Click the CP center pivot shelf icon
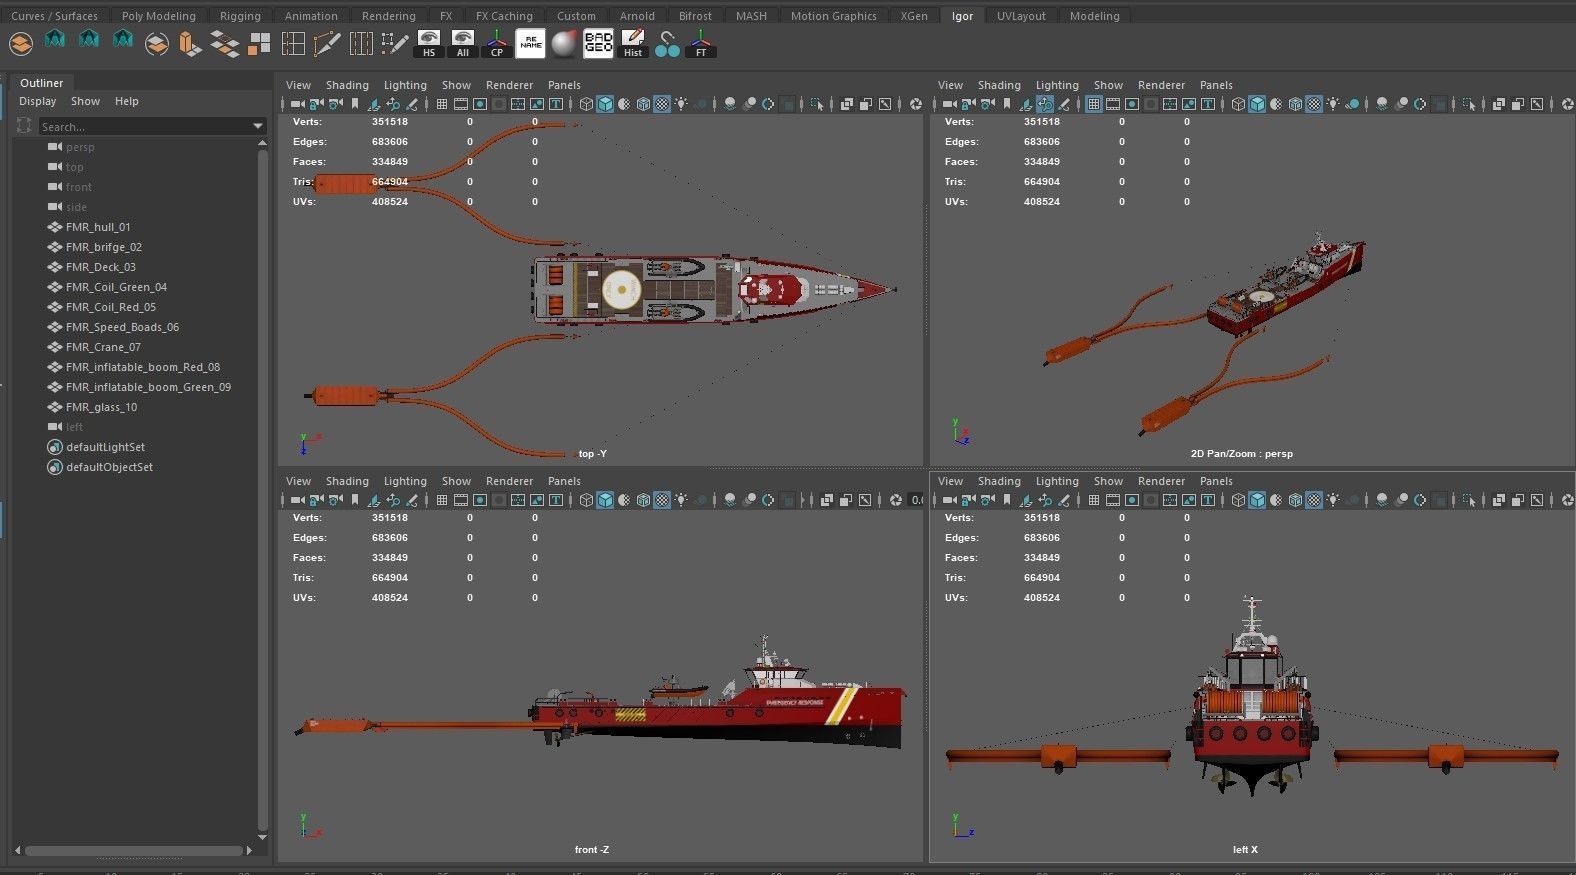 point(496,43)
